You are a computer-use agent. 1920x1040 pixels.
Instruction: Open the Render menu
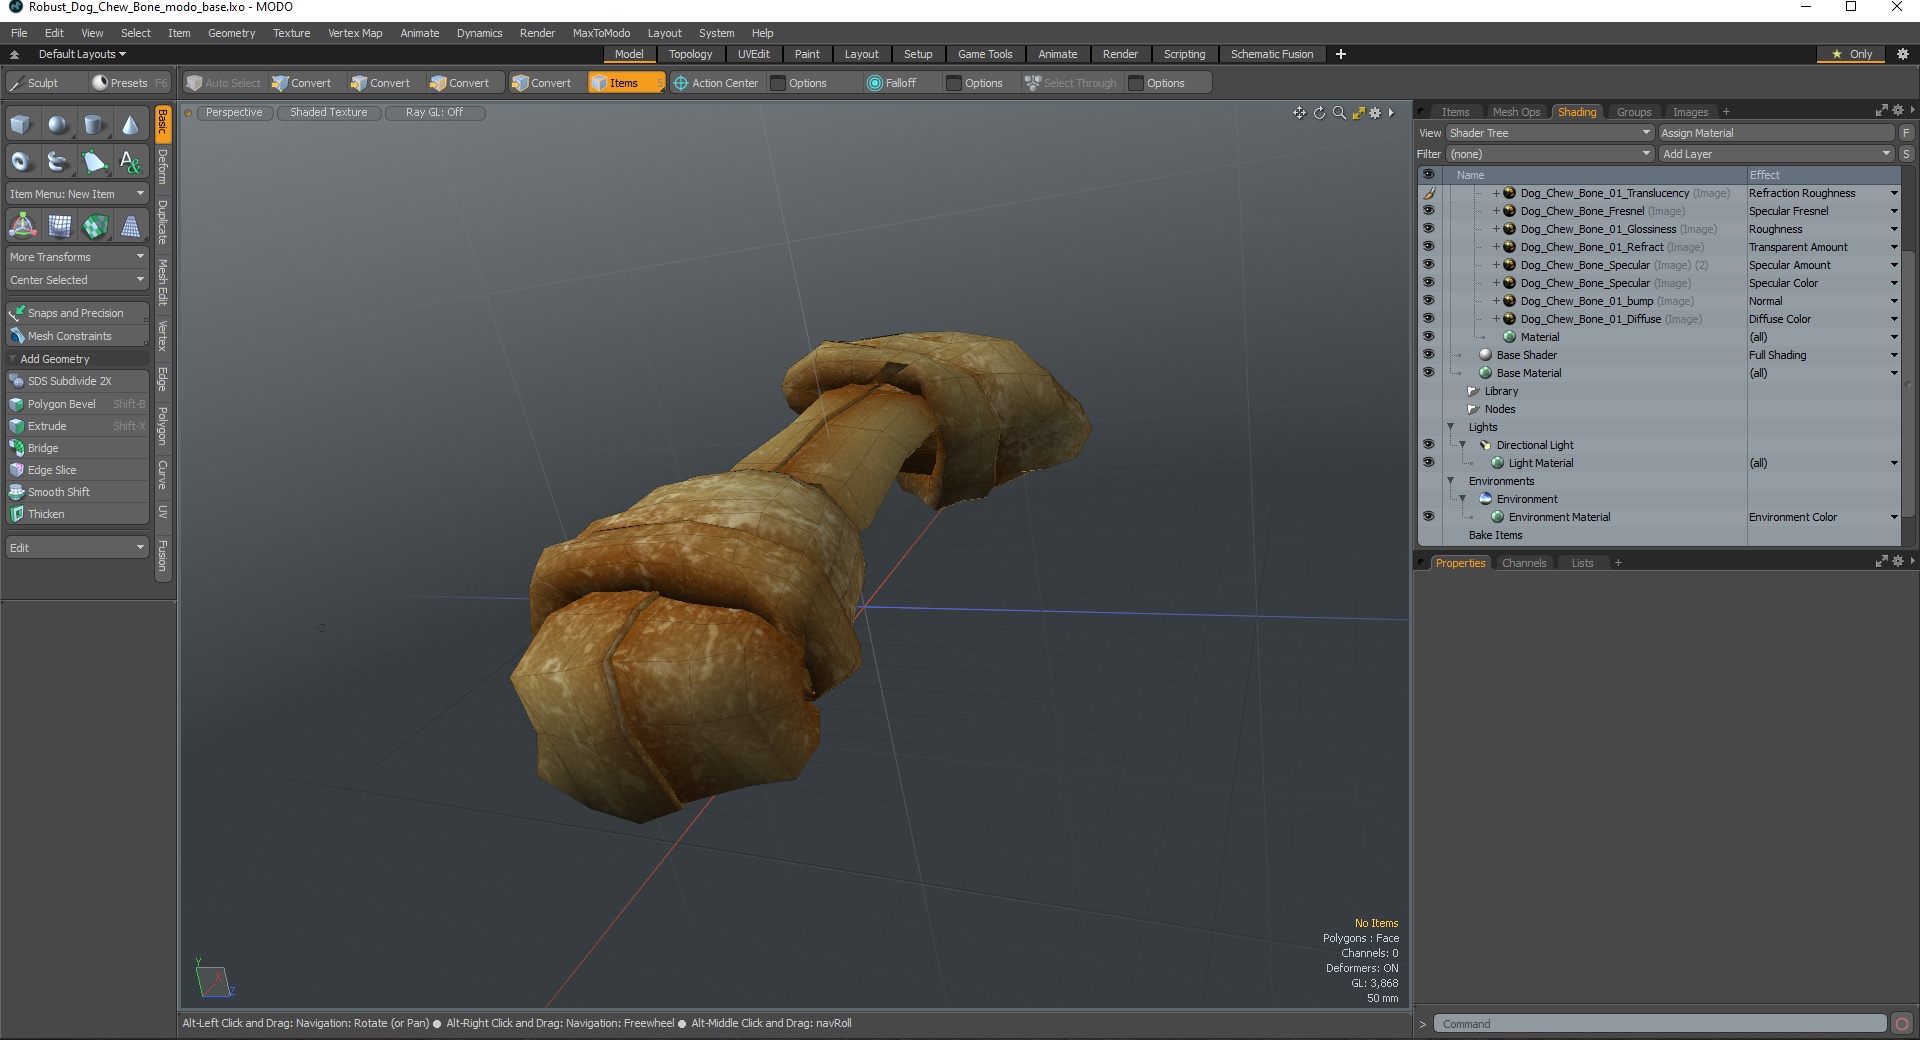pos(537,33)
